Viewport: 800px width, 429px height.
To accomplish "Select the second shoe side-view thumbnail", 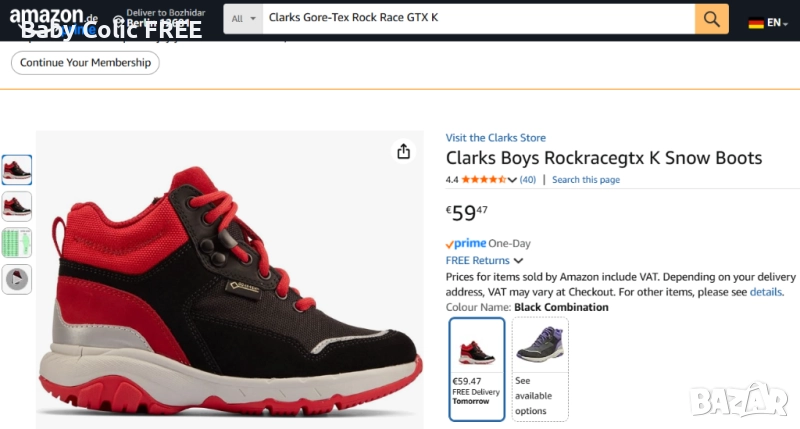I will 17,207.
